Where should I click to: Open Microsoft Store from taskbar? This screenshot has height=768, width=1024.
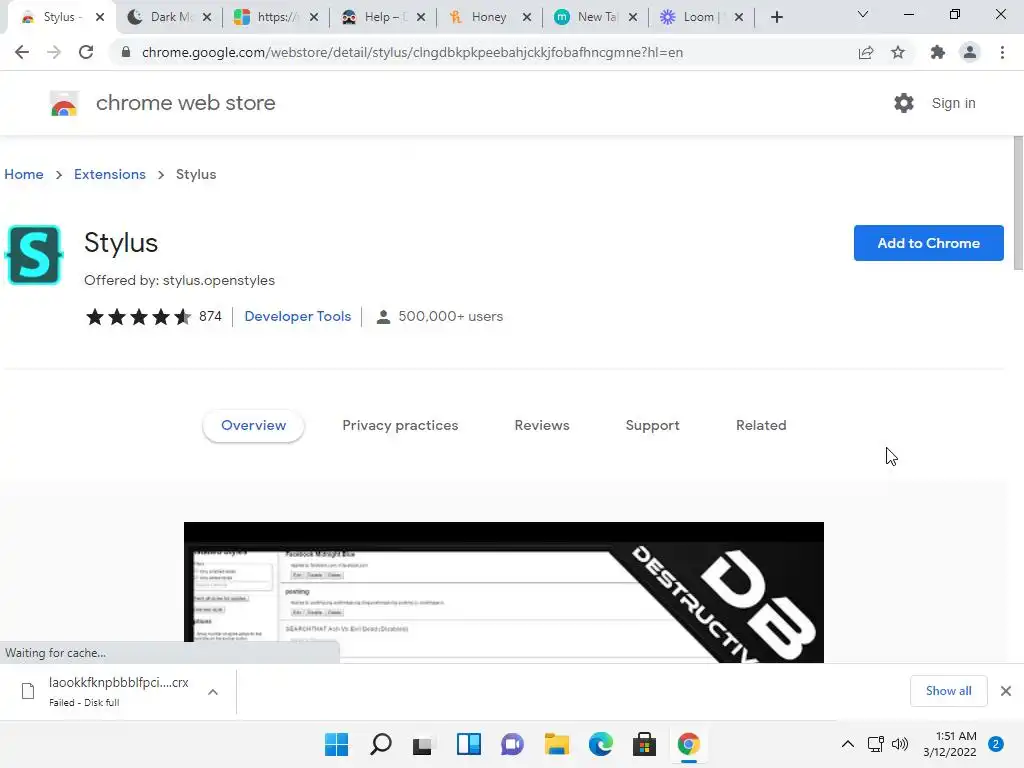(644, 744)
